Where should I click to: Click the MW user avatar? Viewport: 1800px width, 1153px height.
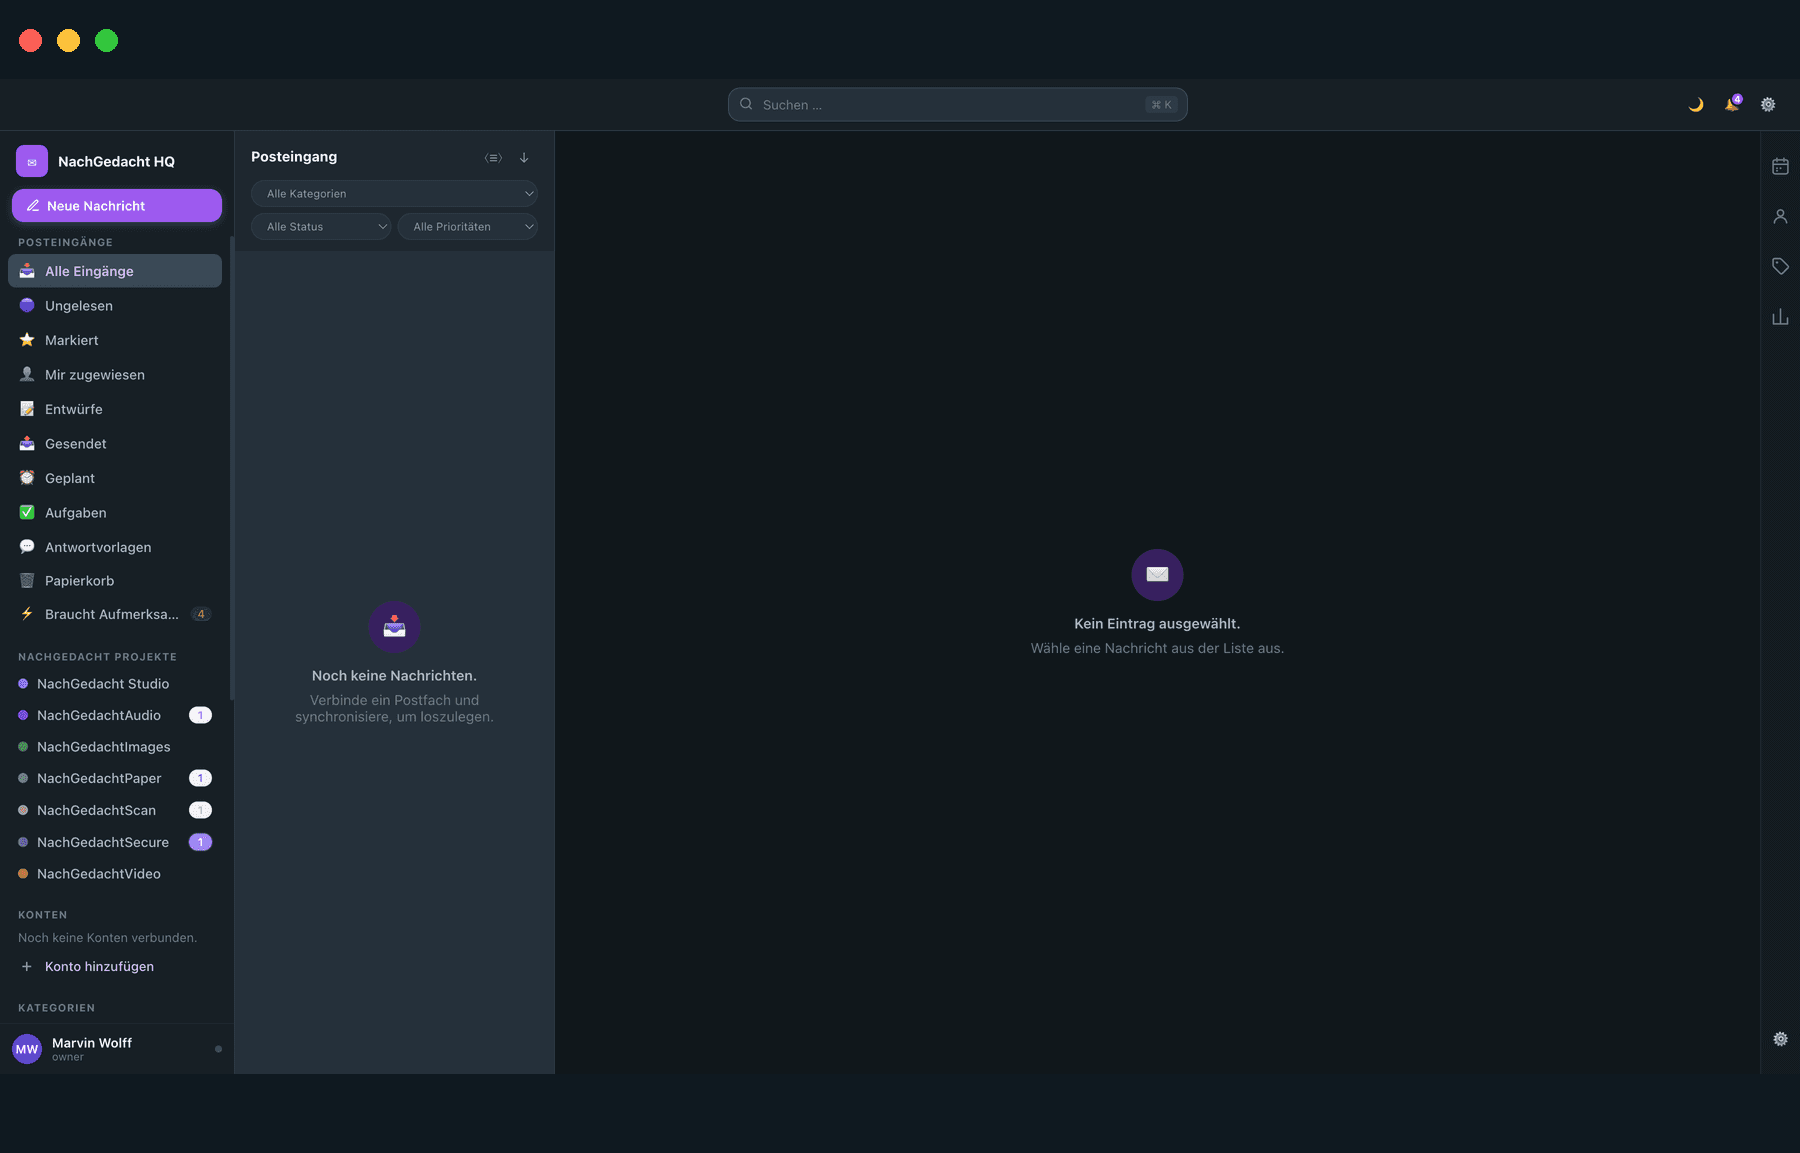(x=27, y=1049)
